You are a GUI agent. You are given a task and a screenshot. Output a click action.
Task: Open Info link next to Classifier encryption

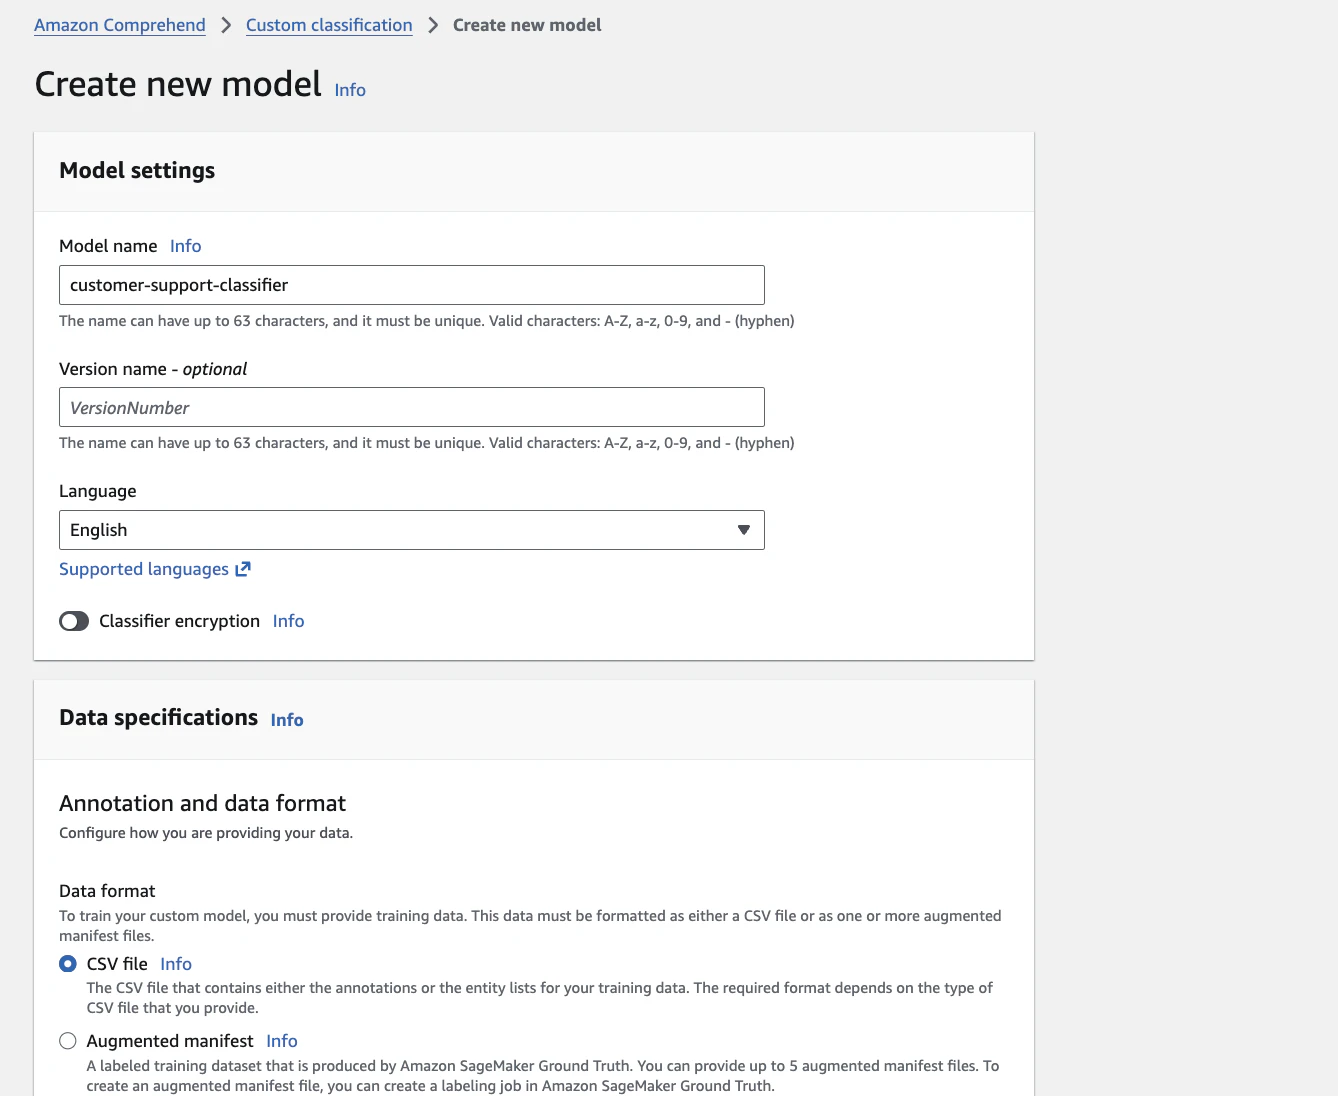[289, 621]
